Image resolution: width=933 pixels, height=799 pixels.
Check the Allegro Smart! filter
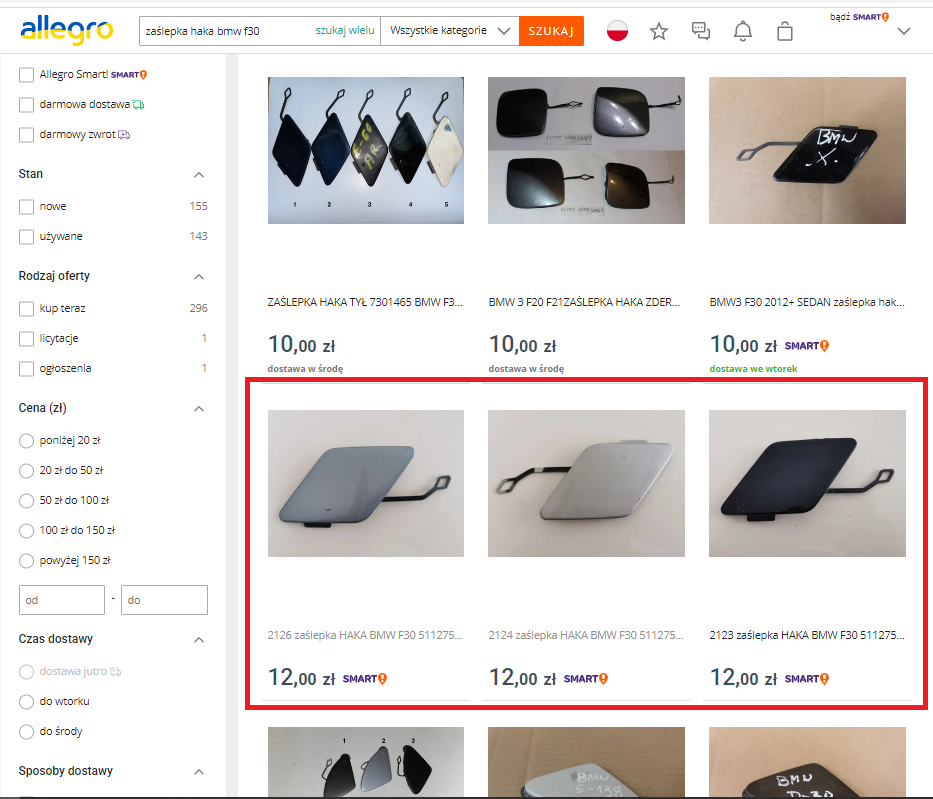point(26,74)
